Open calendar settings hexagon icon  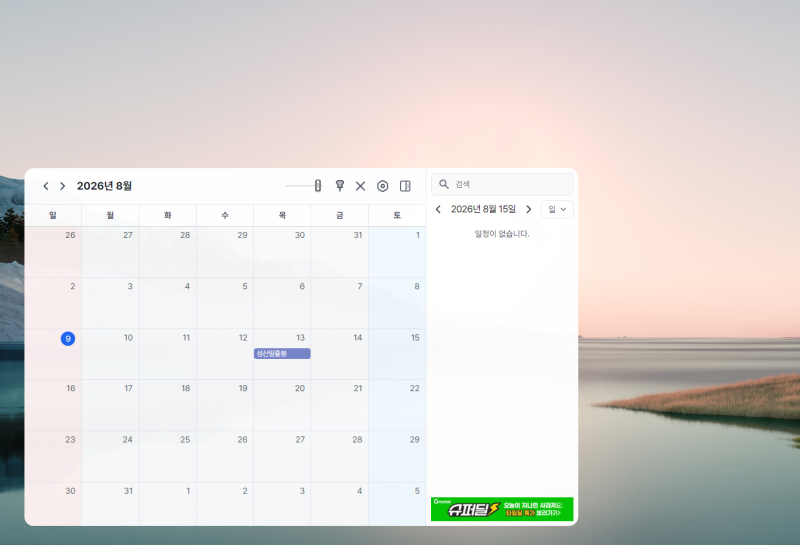tap(382, 186)
